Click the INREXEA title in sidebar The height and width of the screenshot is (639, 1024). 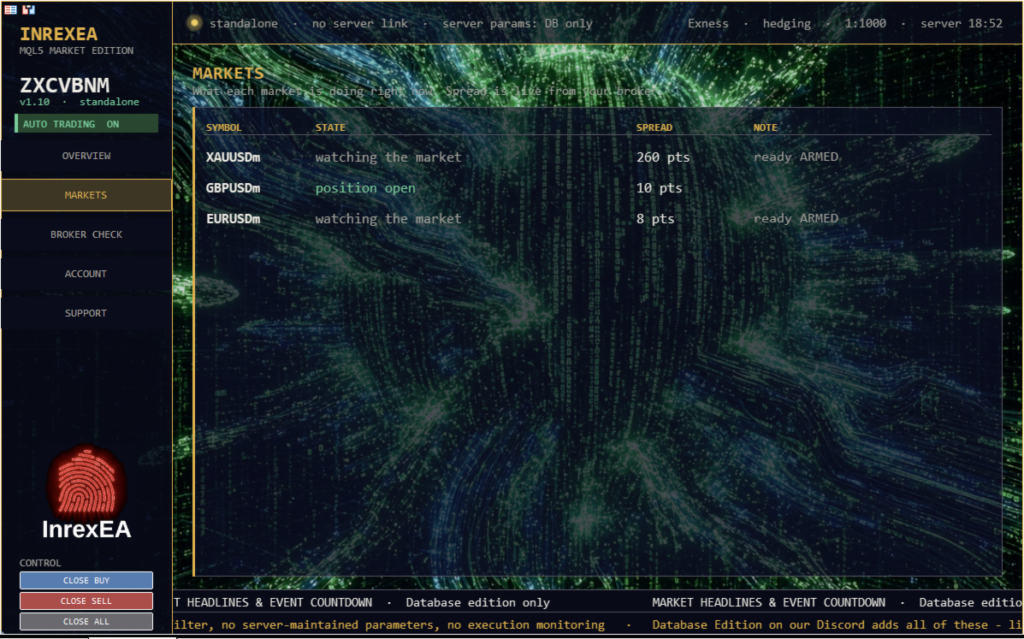(58, 34)
